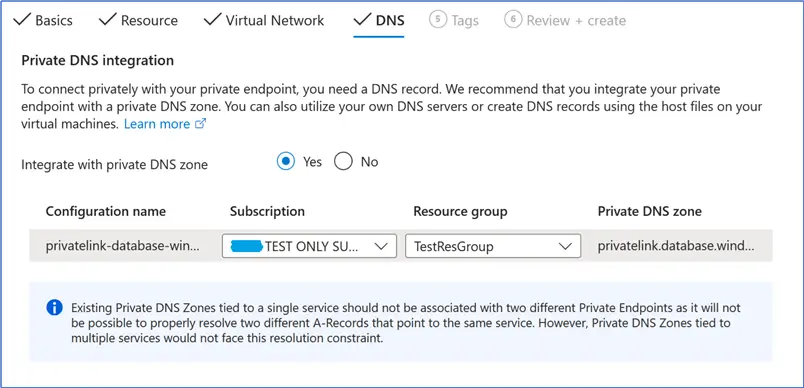Viewport: 804px width, 388px height.
Task: Select Yes for private DNS zone integration
Action: [x=286, y=162]
